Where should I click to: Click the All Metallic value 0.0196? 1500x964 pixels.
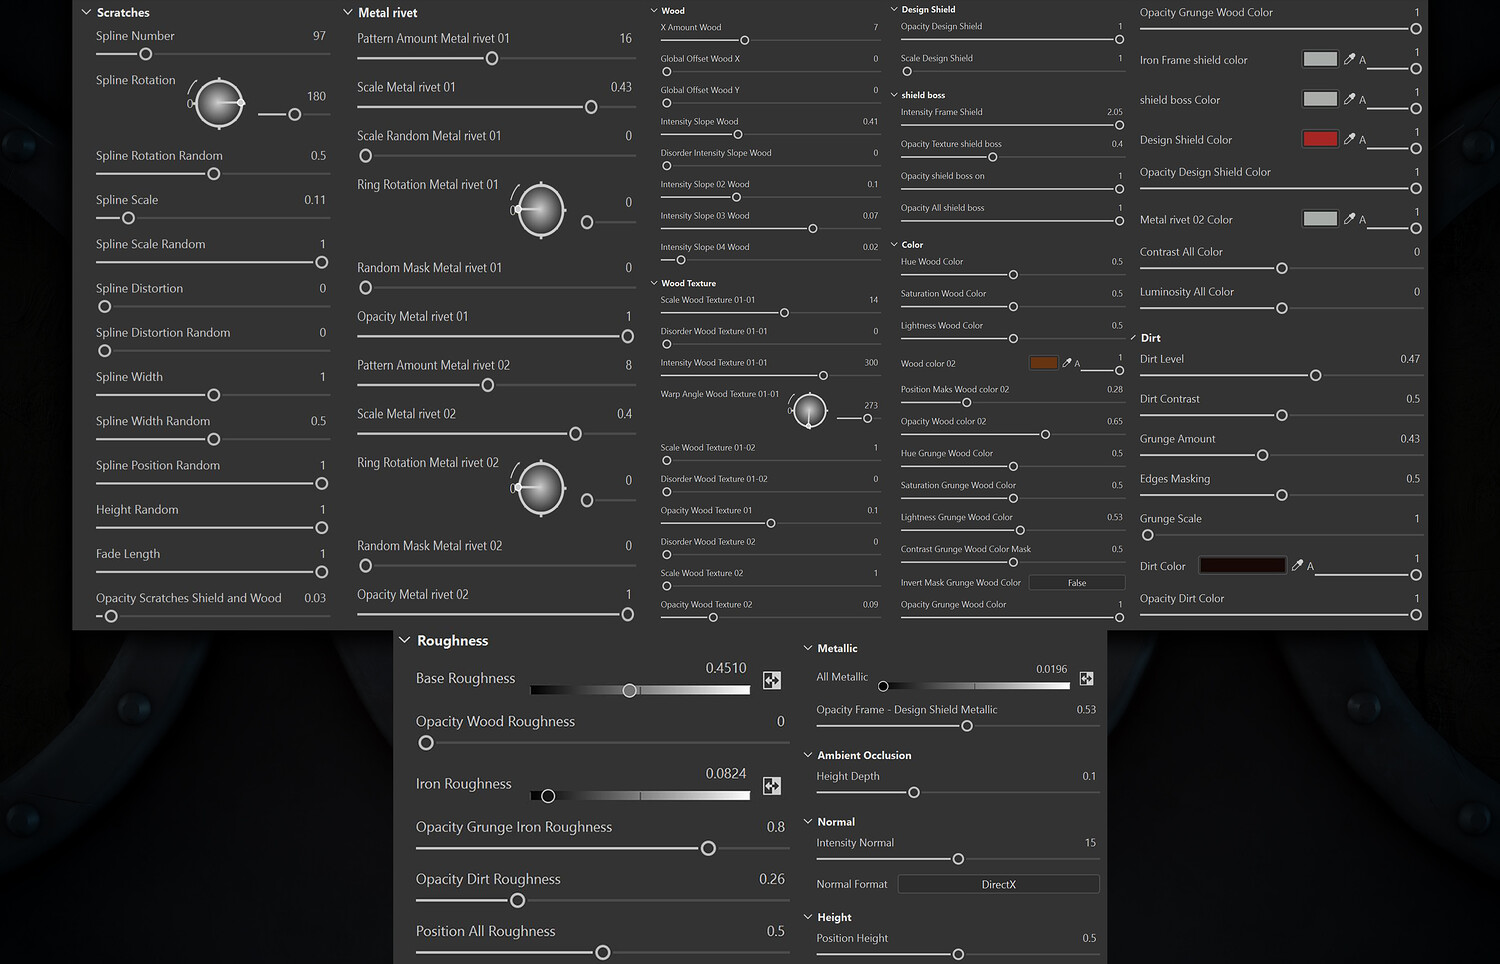tap(1051, 669)
